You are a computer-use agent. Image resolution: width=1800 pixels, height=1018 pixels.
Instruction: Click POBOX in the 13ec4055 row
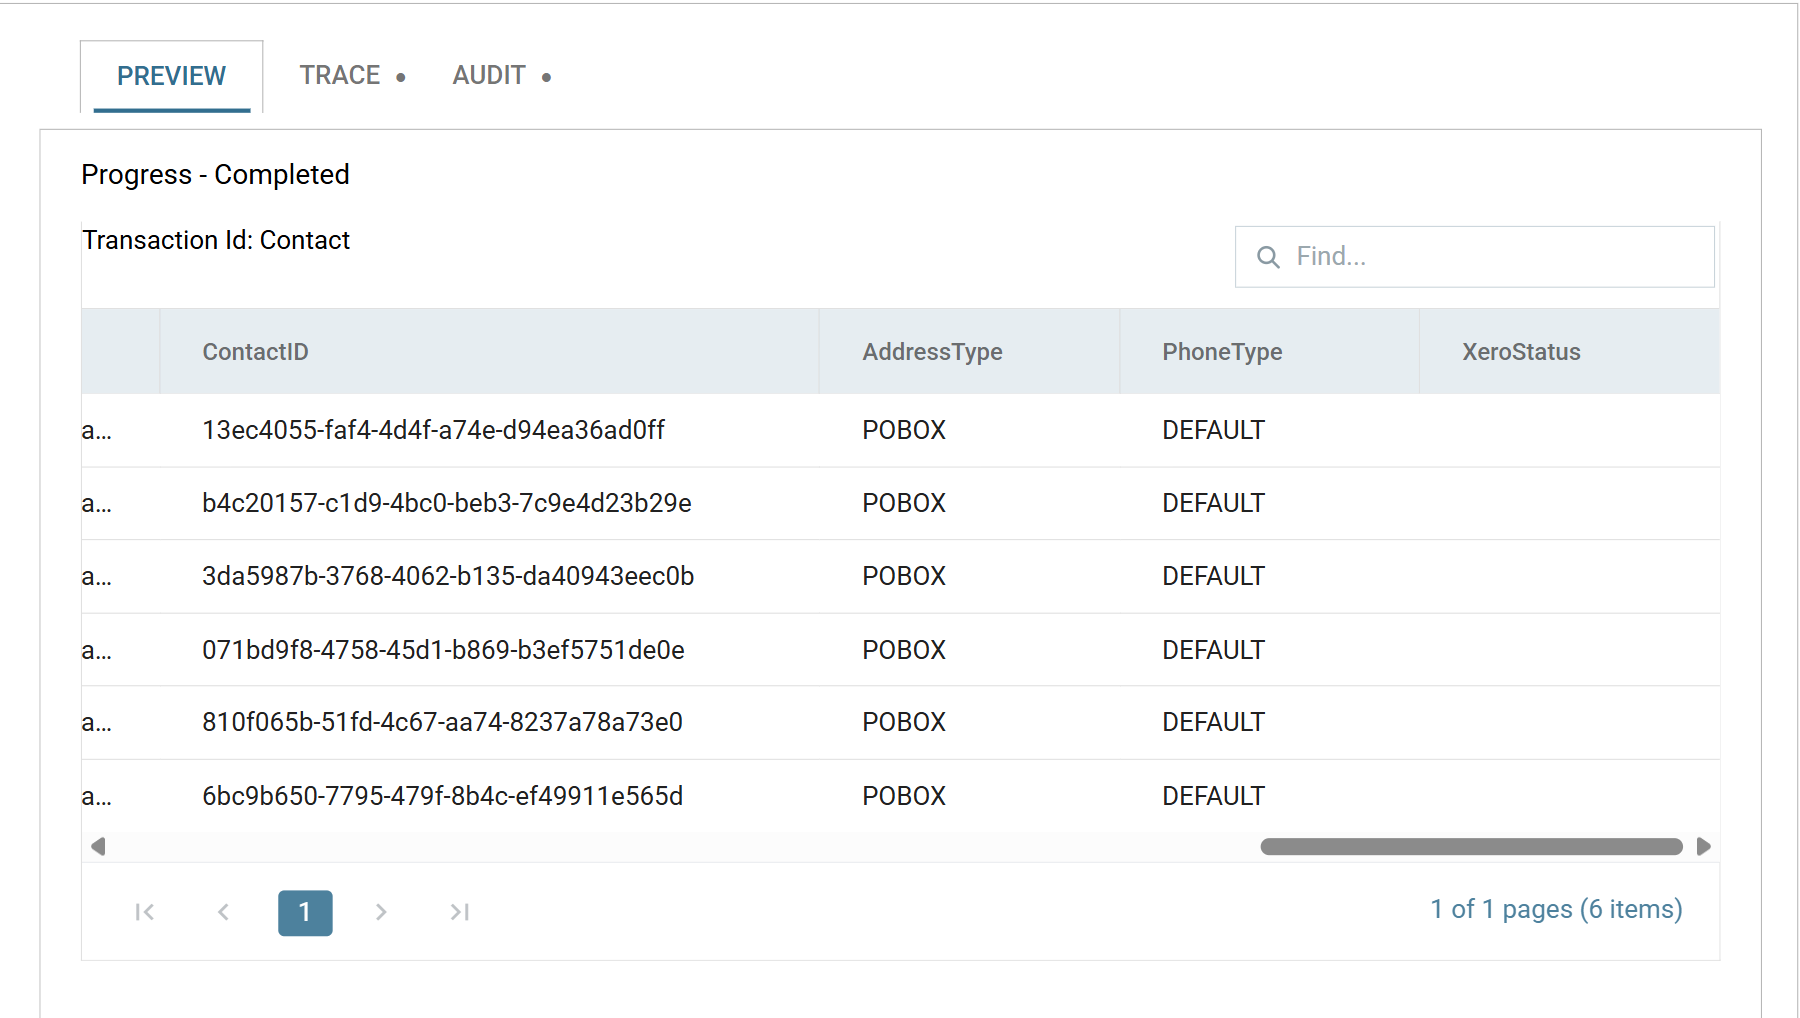click(904, 430)
